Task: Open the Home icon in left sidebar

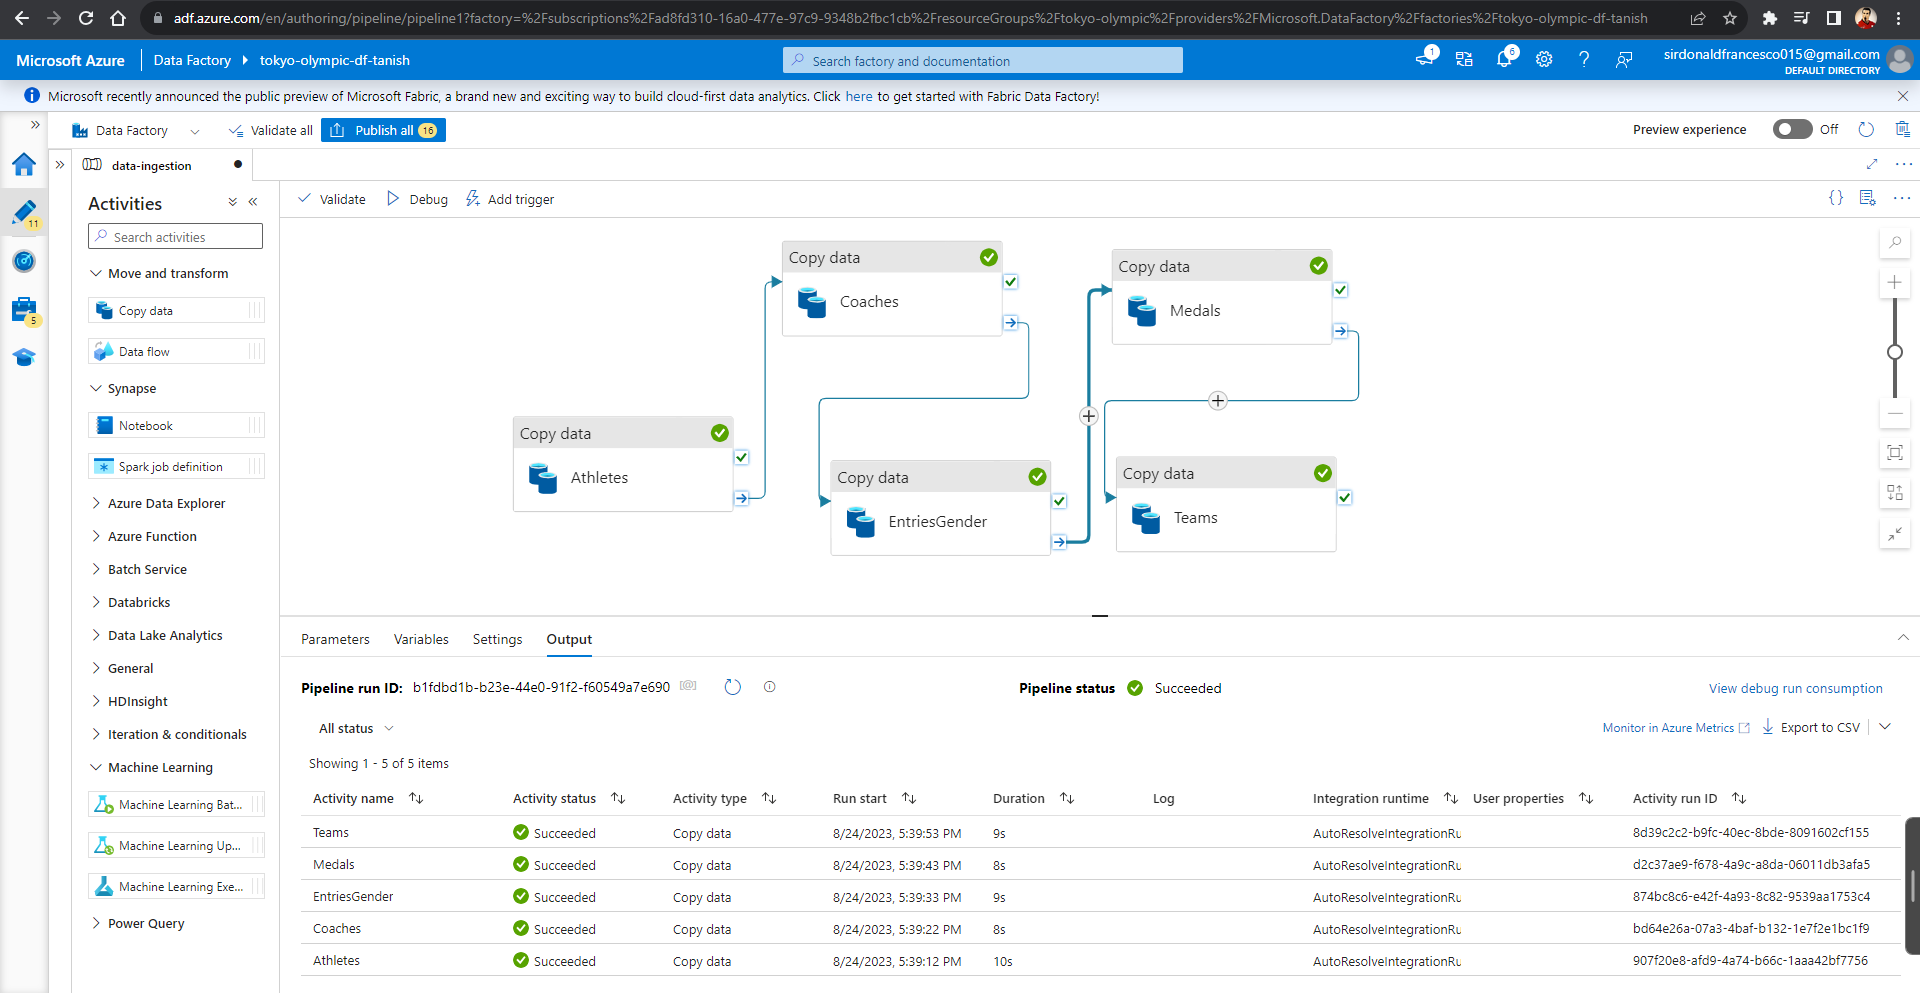Action: [24, 164]
